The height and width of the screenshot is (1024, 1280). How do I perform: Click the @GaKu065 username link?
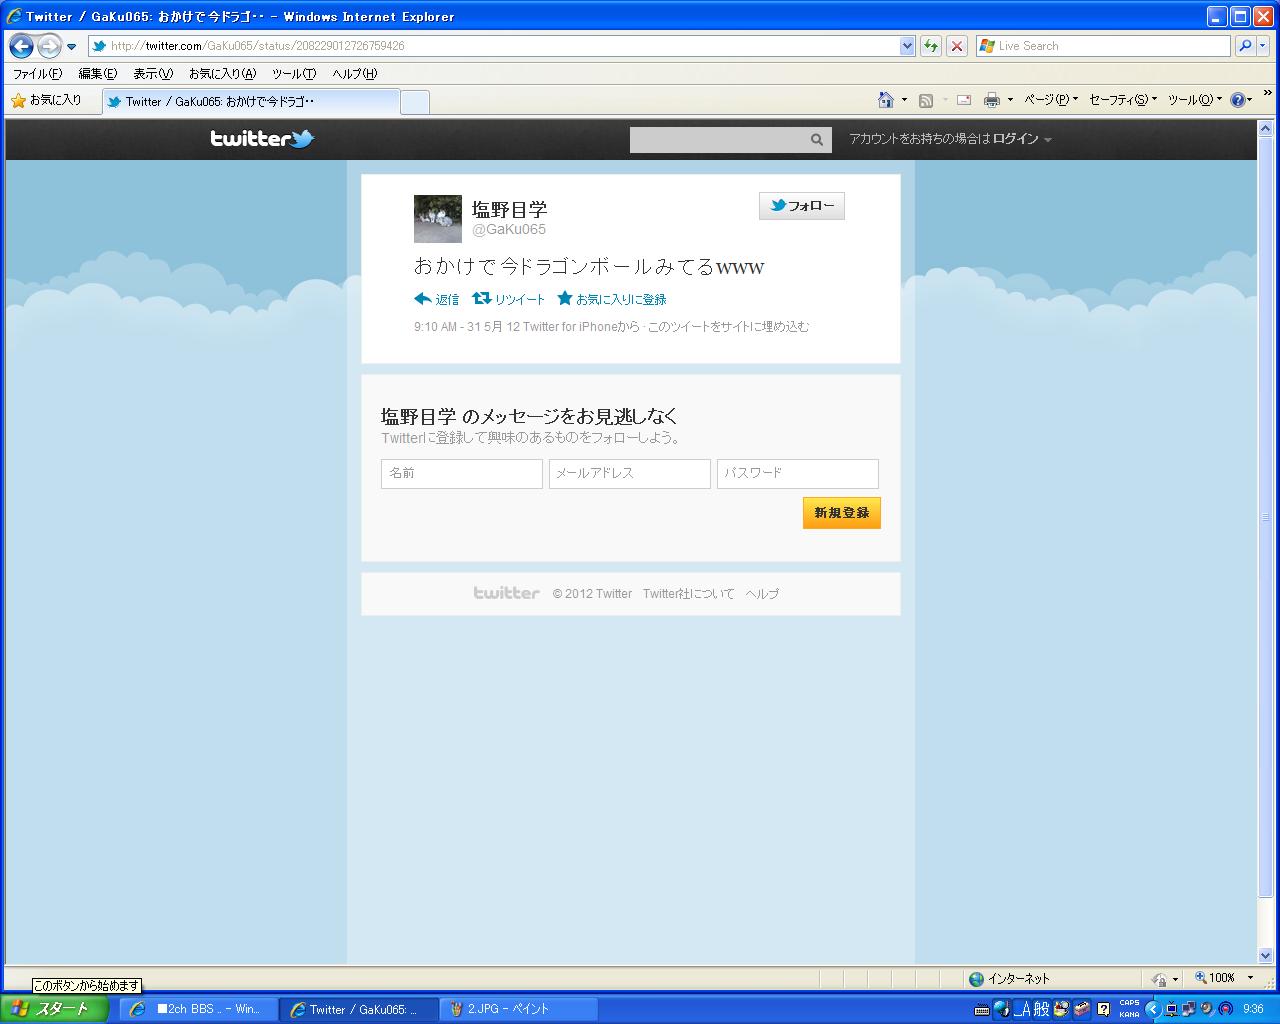[x=509, y=230]
